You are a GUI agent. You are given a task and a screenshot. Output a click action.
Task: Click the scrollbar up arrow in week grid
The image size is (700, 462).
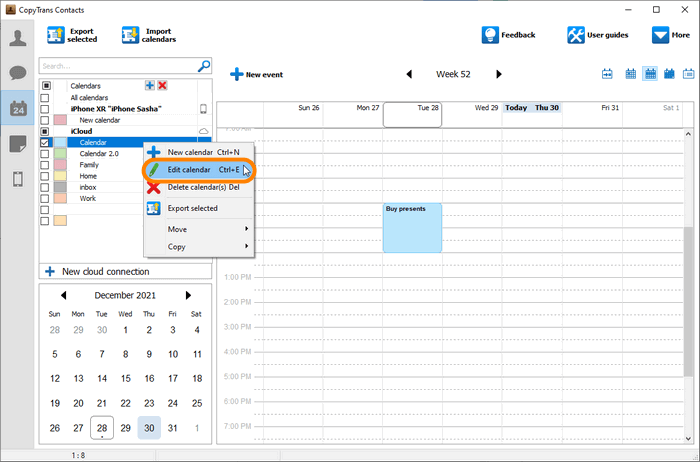688,134
